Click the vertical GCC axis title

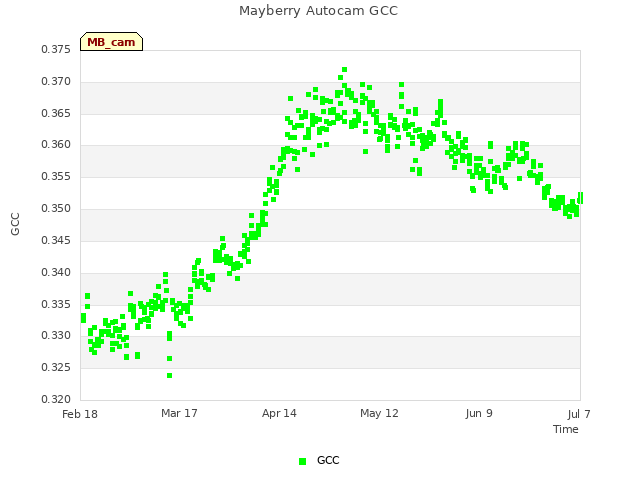(15, 224)
